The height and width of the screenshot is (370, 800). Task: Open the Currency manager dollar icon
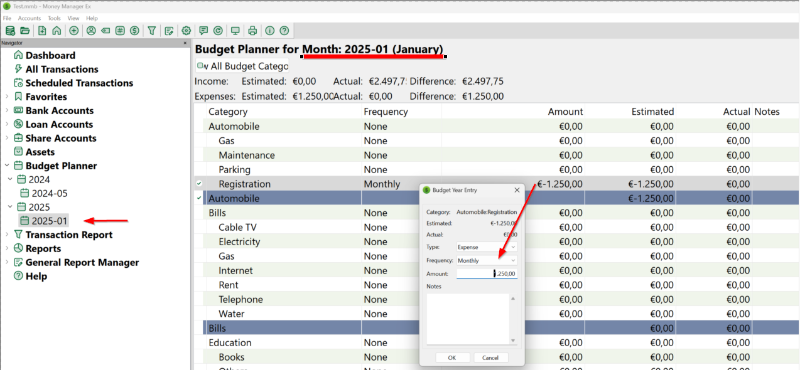134,31
